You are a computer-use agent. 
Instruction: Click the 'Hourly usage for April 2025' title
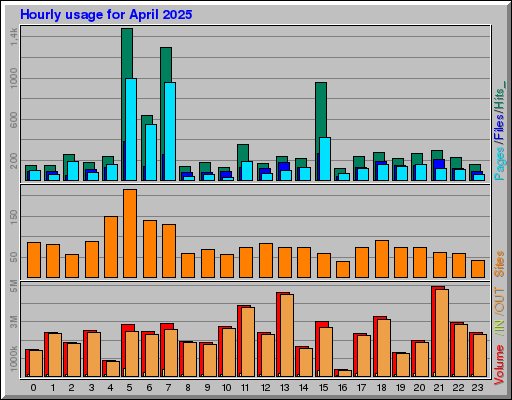tap(106, 15)
